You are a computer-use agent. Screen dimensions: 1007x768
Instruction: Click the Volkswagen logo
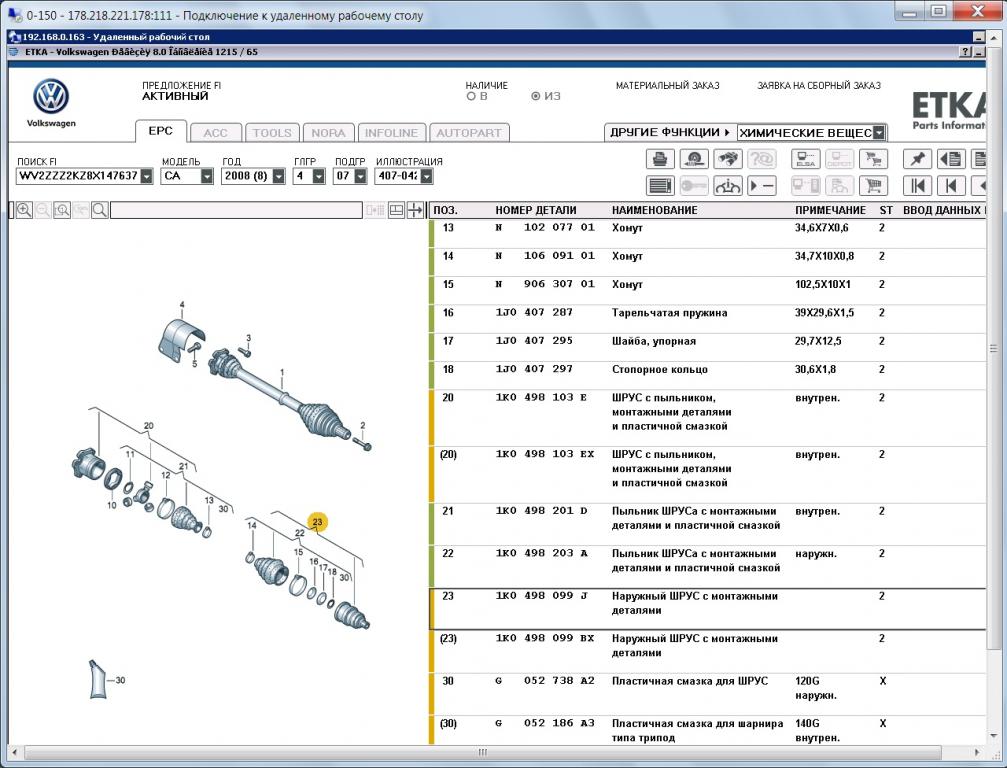(x=51, y=97)
